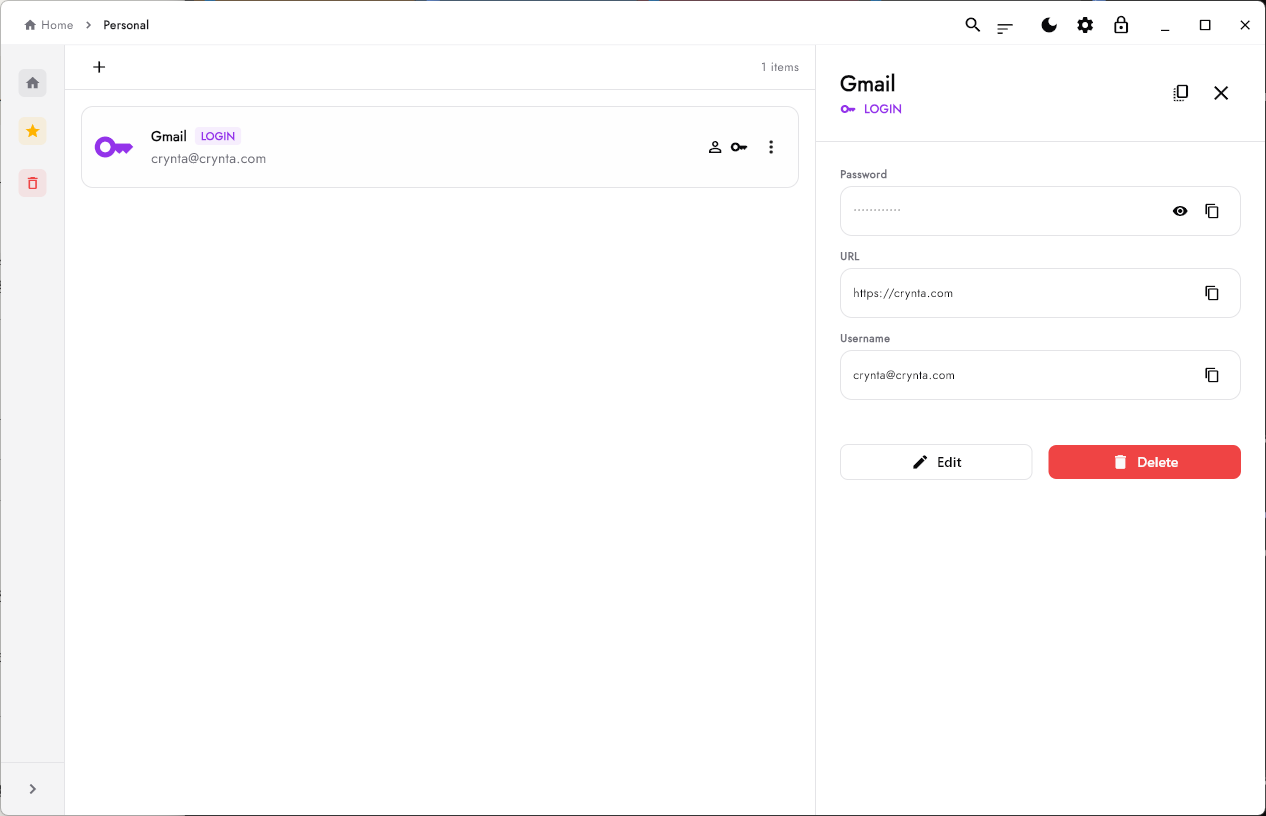This screenshot has width=1266, height=816.
Task: Copy username icon on Gmail list row
Action: (x=715, y=147)
